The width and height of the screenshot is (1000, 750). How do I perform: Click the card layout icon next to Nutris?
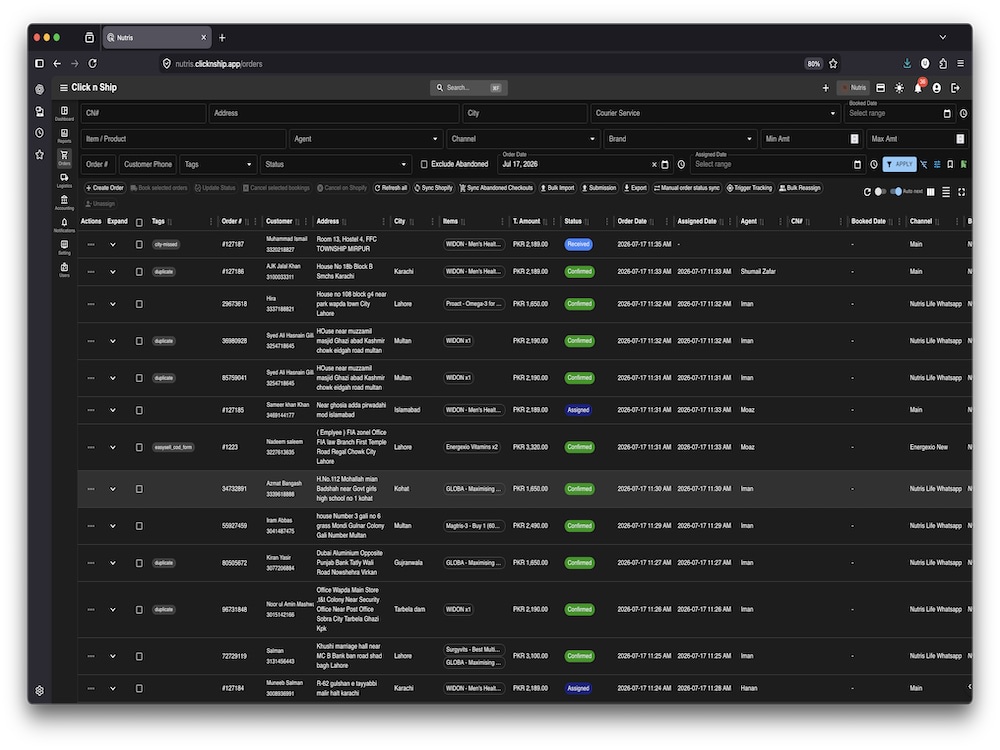pos(881,88)
